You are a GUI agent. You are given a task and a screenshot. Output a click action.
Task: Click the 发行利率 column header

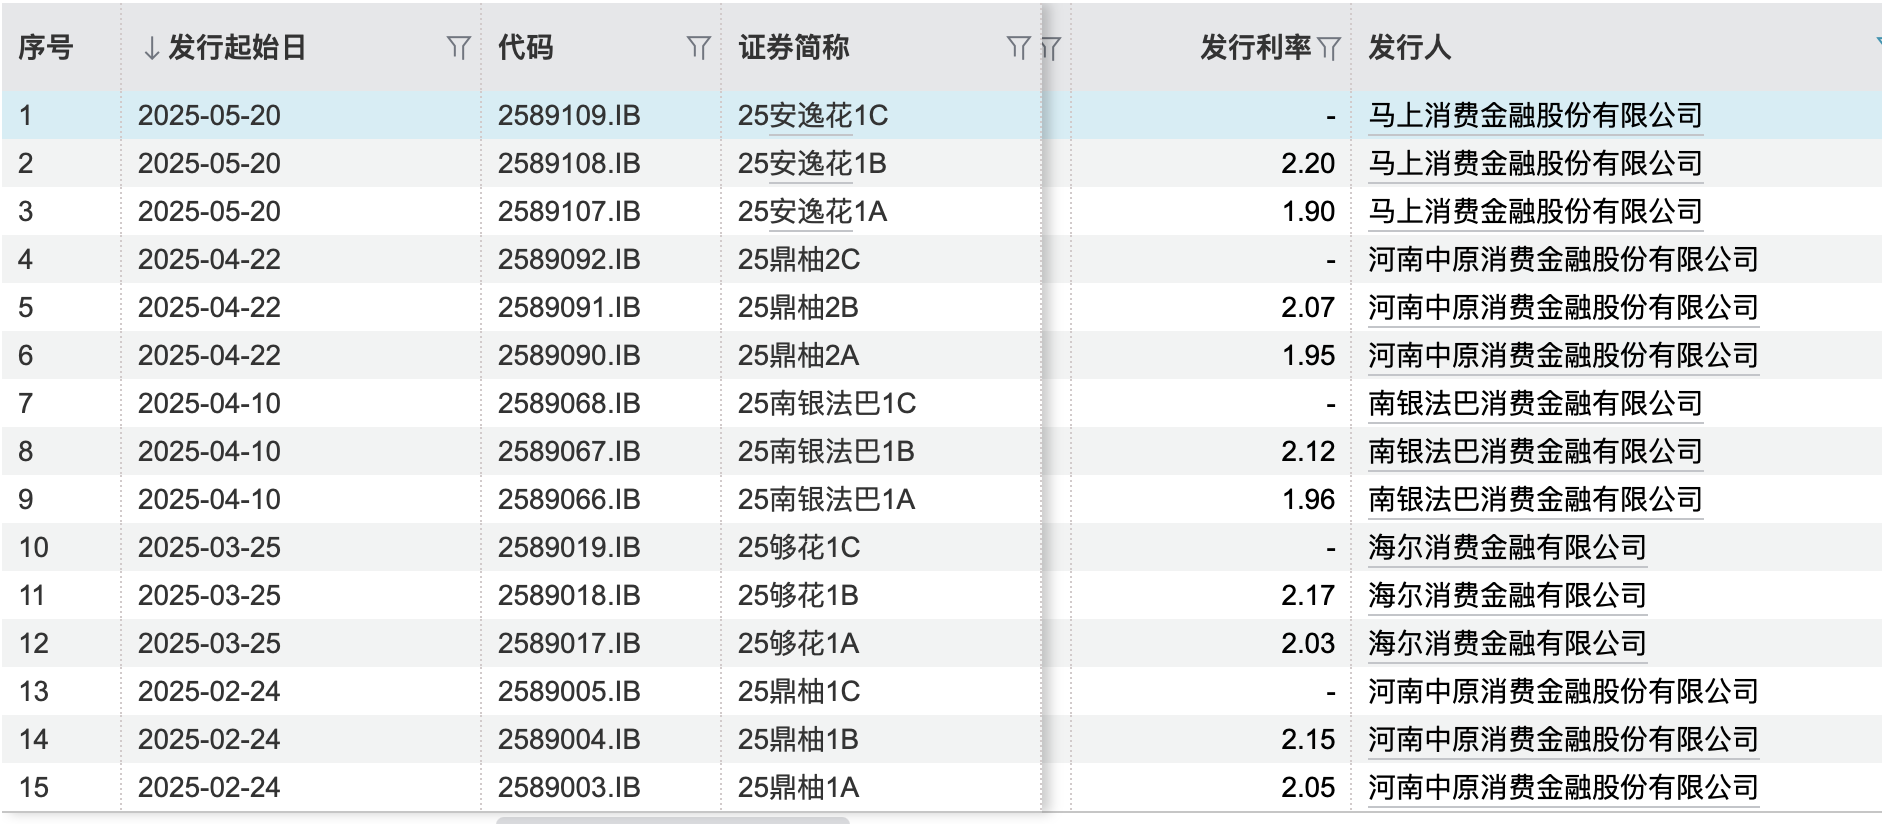(1254, 47)
